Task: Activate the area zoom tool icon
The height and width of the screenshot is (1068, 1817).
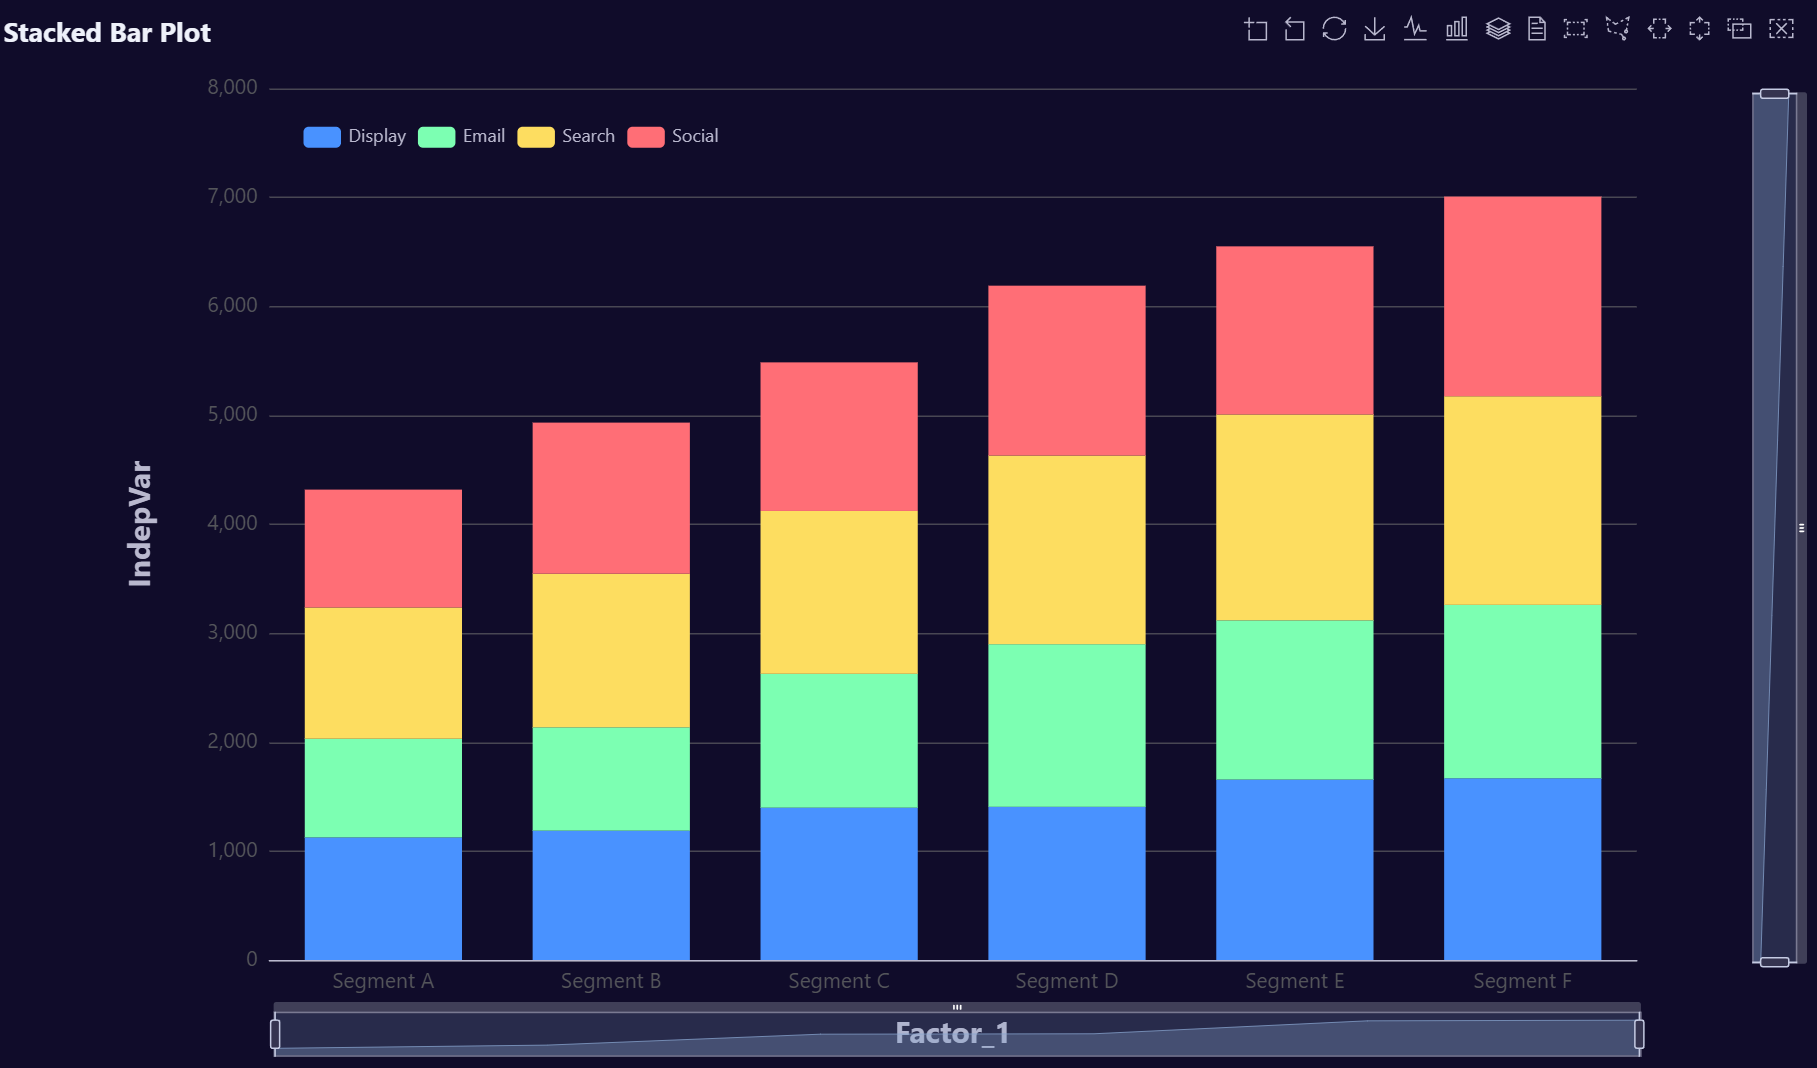Action: [x=1256, y=29]
